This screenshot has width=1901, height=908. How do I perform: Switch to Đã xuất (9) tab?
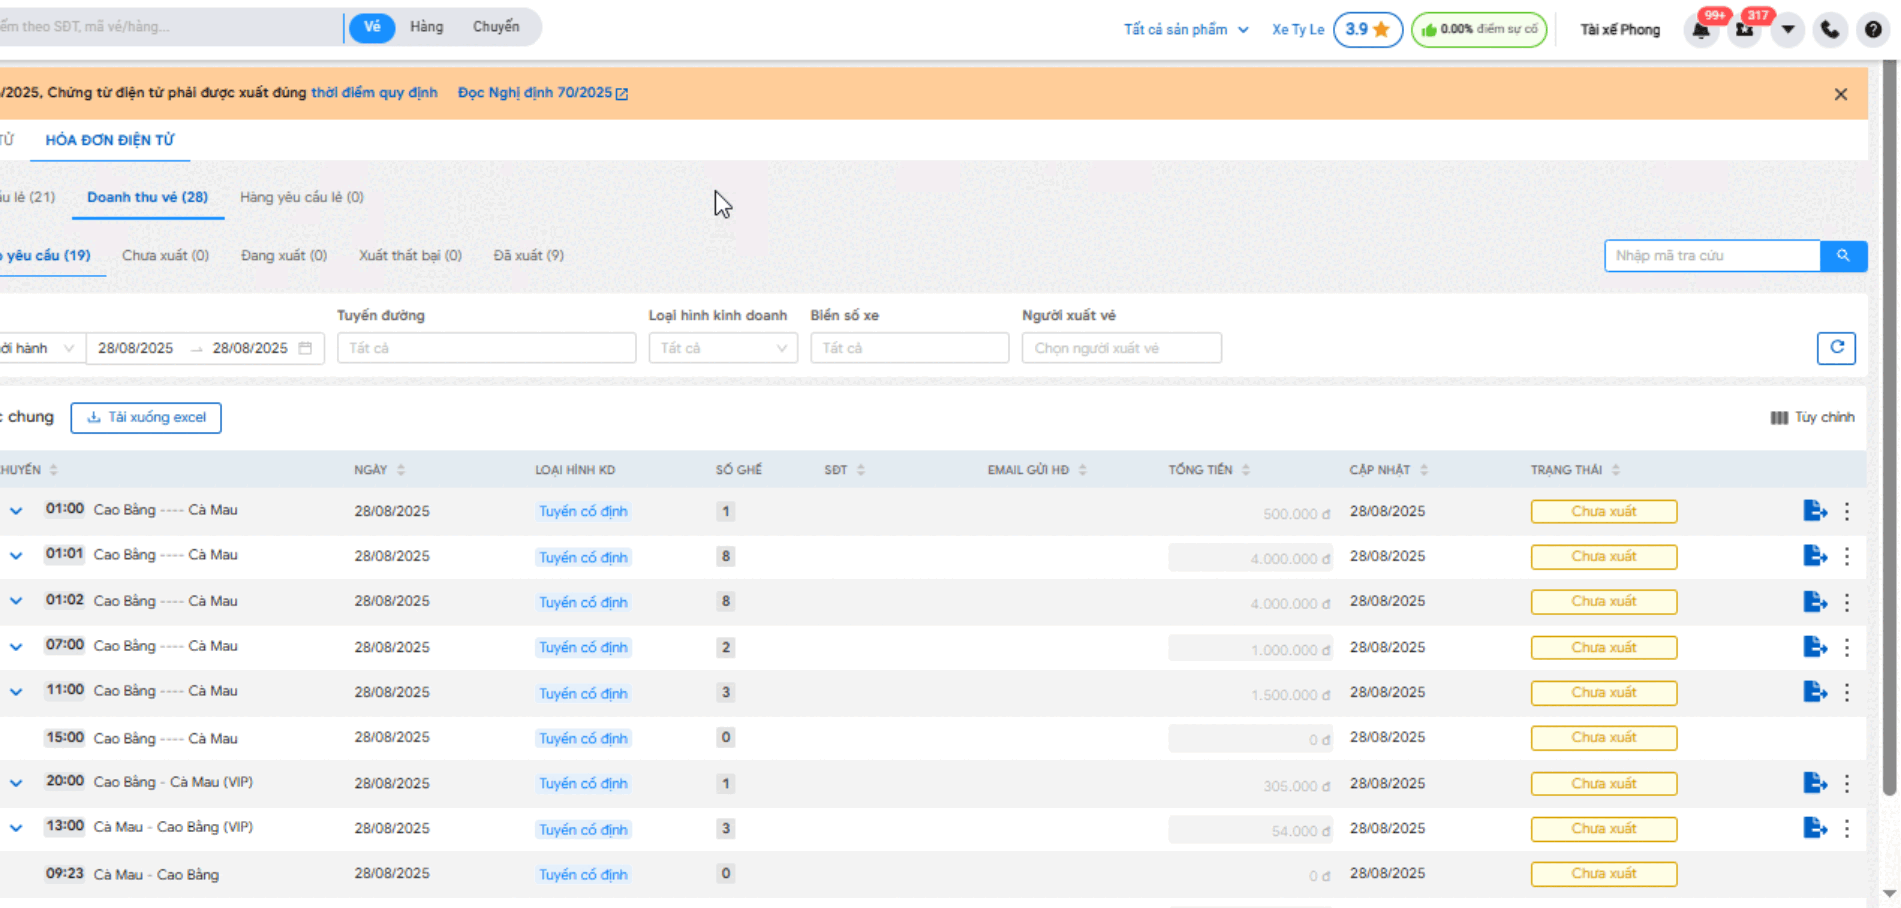click(528, 256)
